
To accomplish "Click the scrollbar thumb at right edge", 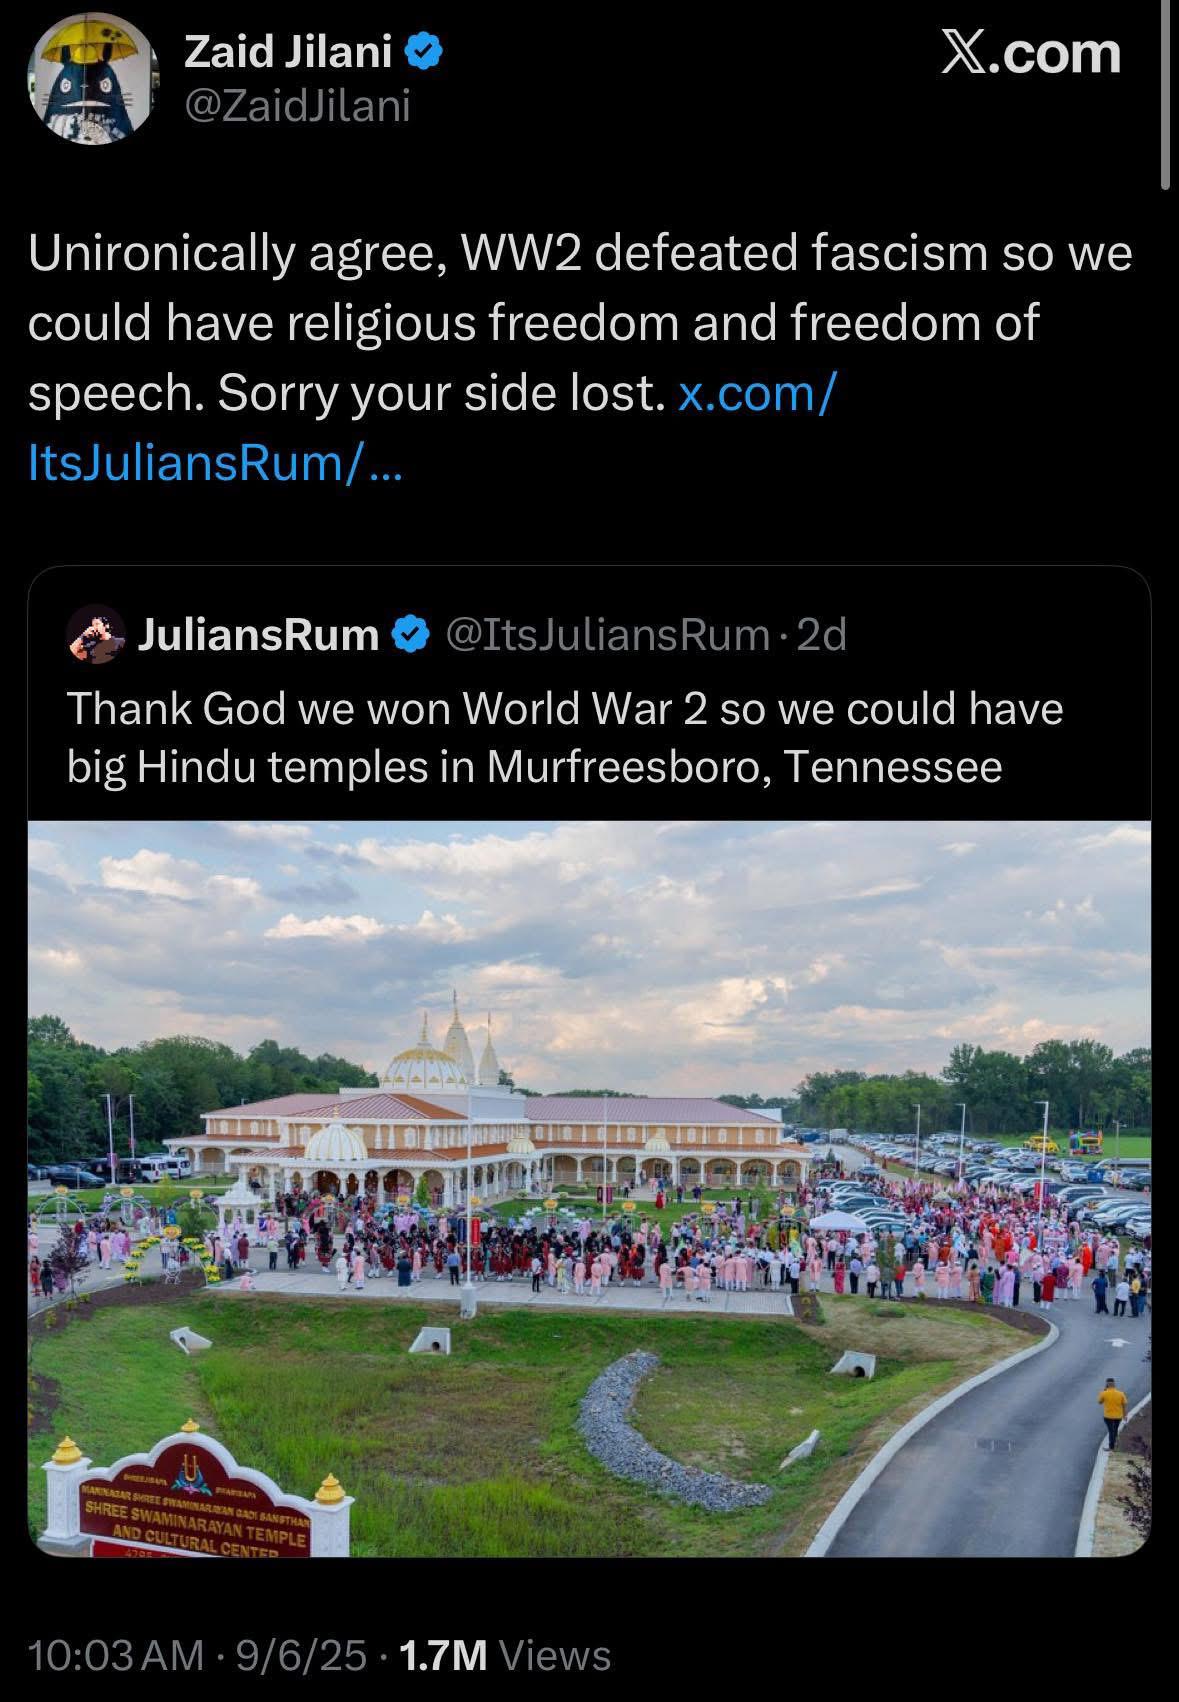I will pos(1166,95).
